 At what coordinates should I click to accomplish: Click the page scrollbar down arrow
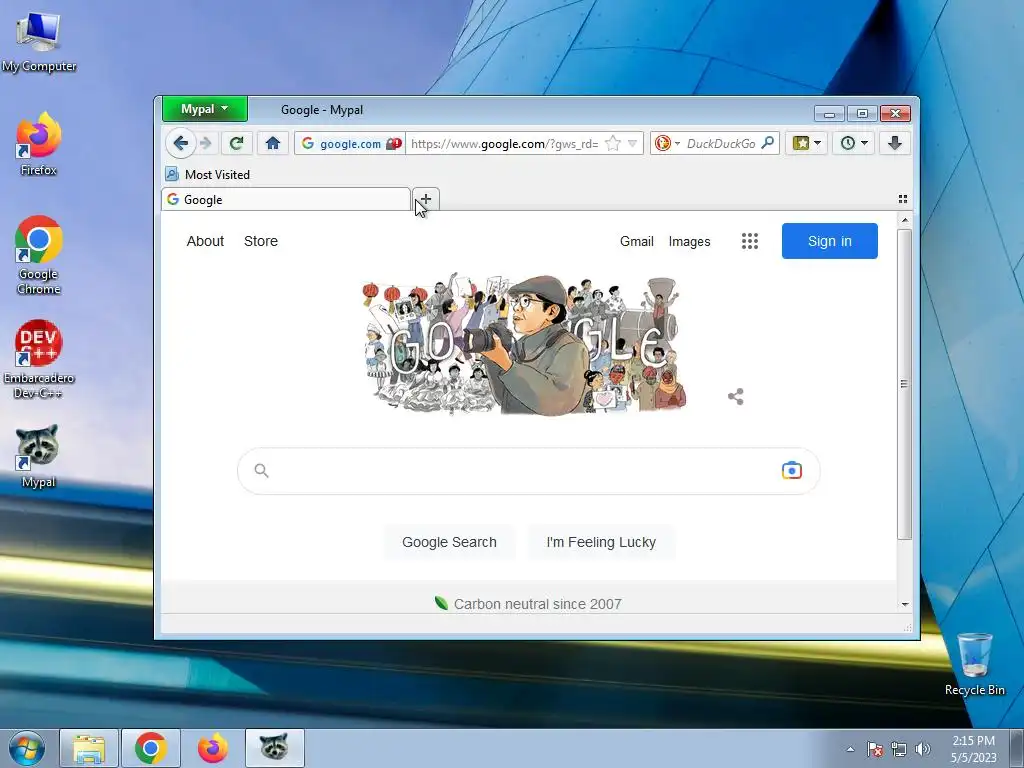pyautogui.click(x=904, y=604)
